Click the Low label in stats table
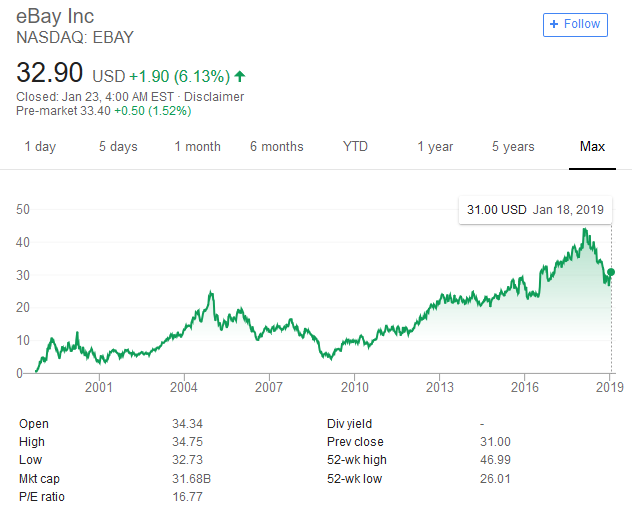Viewport: 632px width, 510px height. [x=31, y=460]
